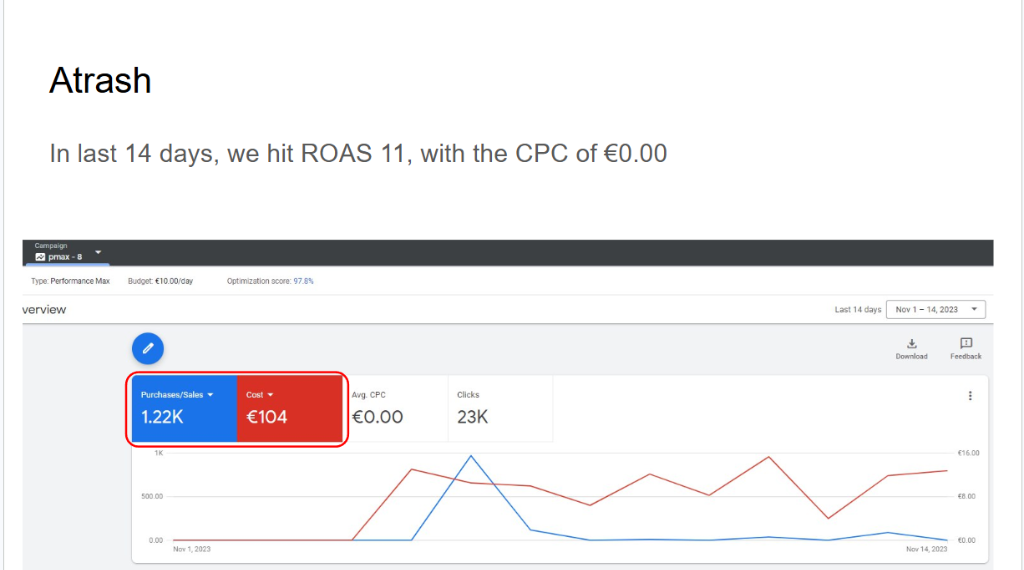Click the 1.22K purchases value
This screenshot has height=570, width=1024.
click(162, 417)
